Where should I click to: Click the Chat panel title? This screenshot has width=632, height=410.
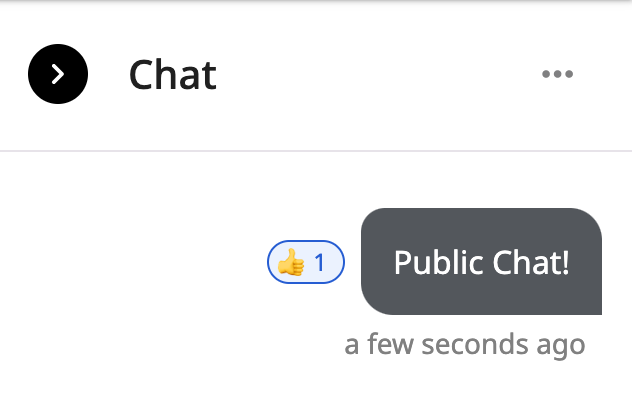(173, 75)
